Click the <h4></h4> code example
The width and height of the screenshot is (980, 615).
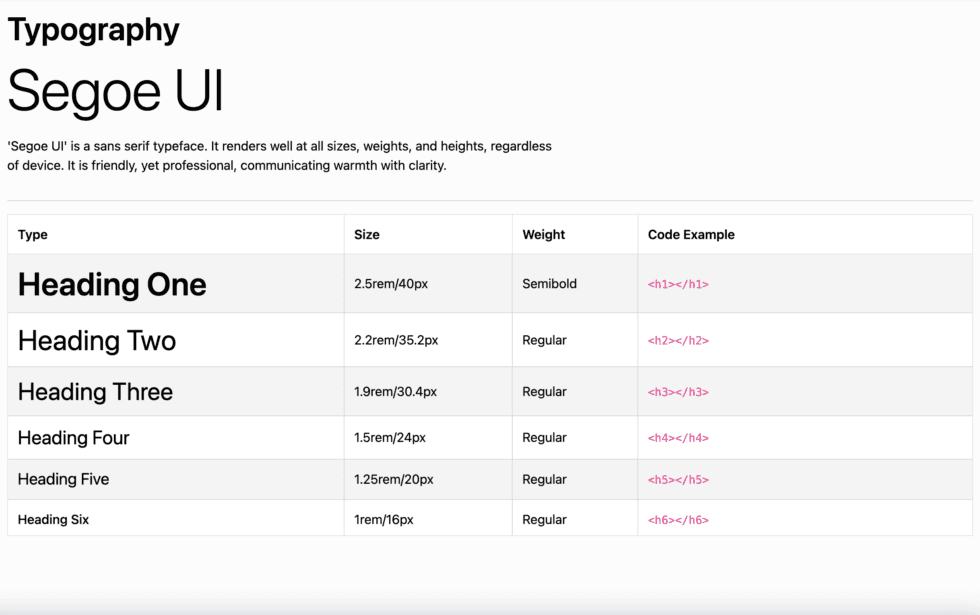click(x=678, y=438)
